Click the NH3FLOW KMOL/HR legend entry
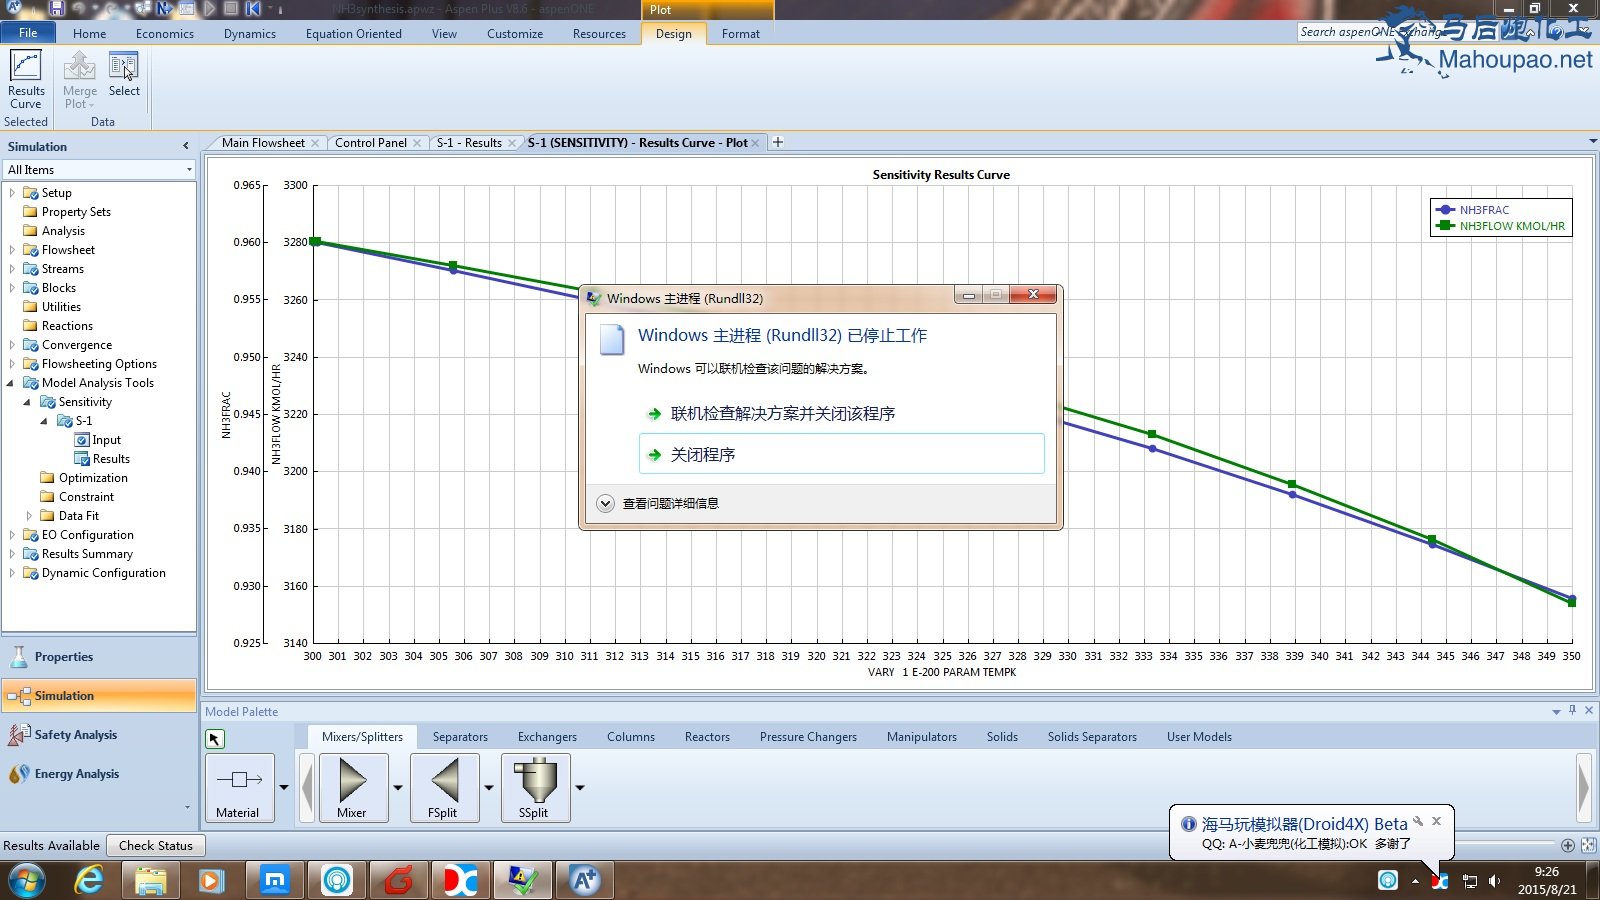Viewport: 1600px width, 900px height. (1501, 226)
